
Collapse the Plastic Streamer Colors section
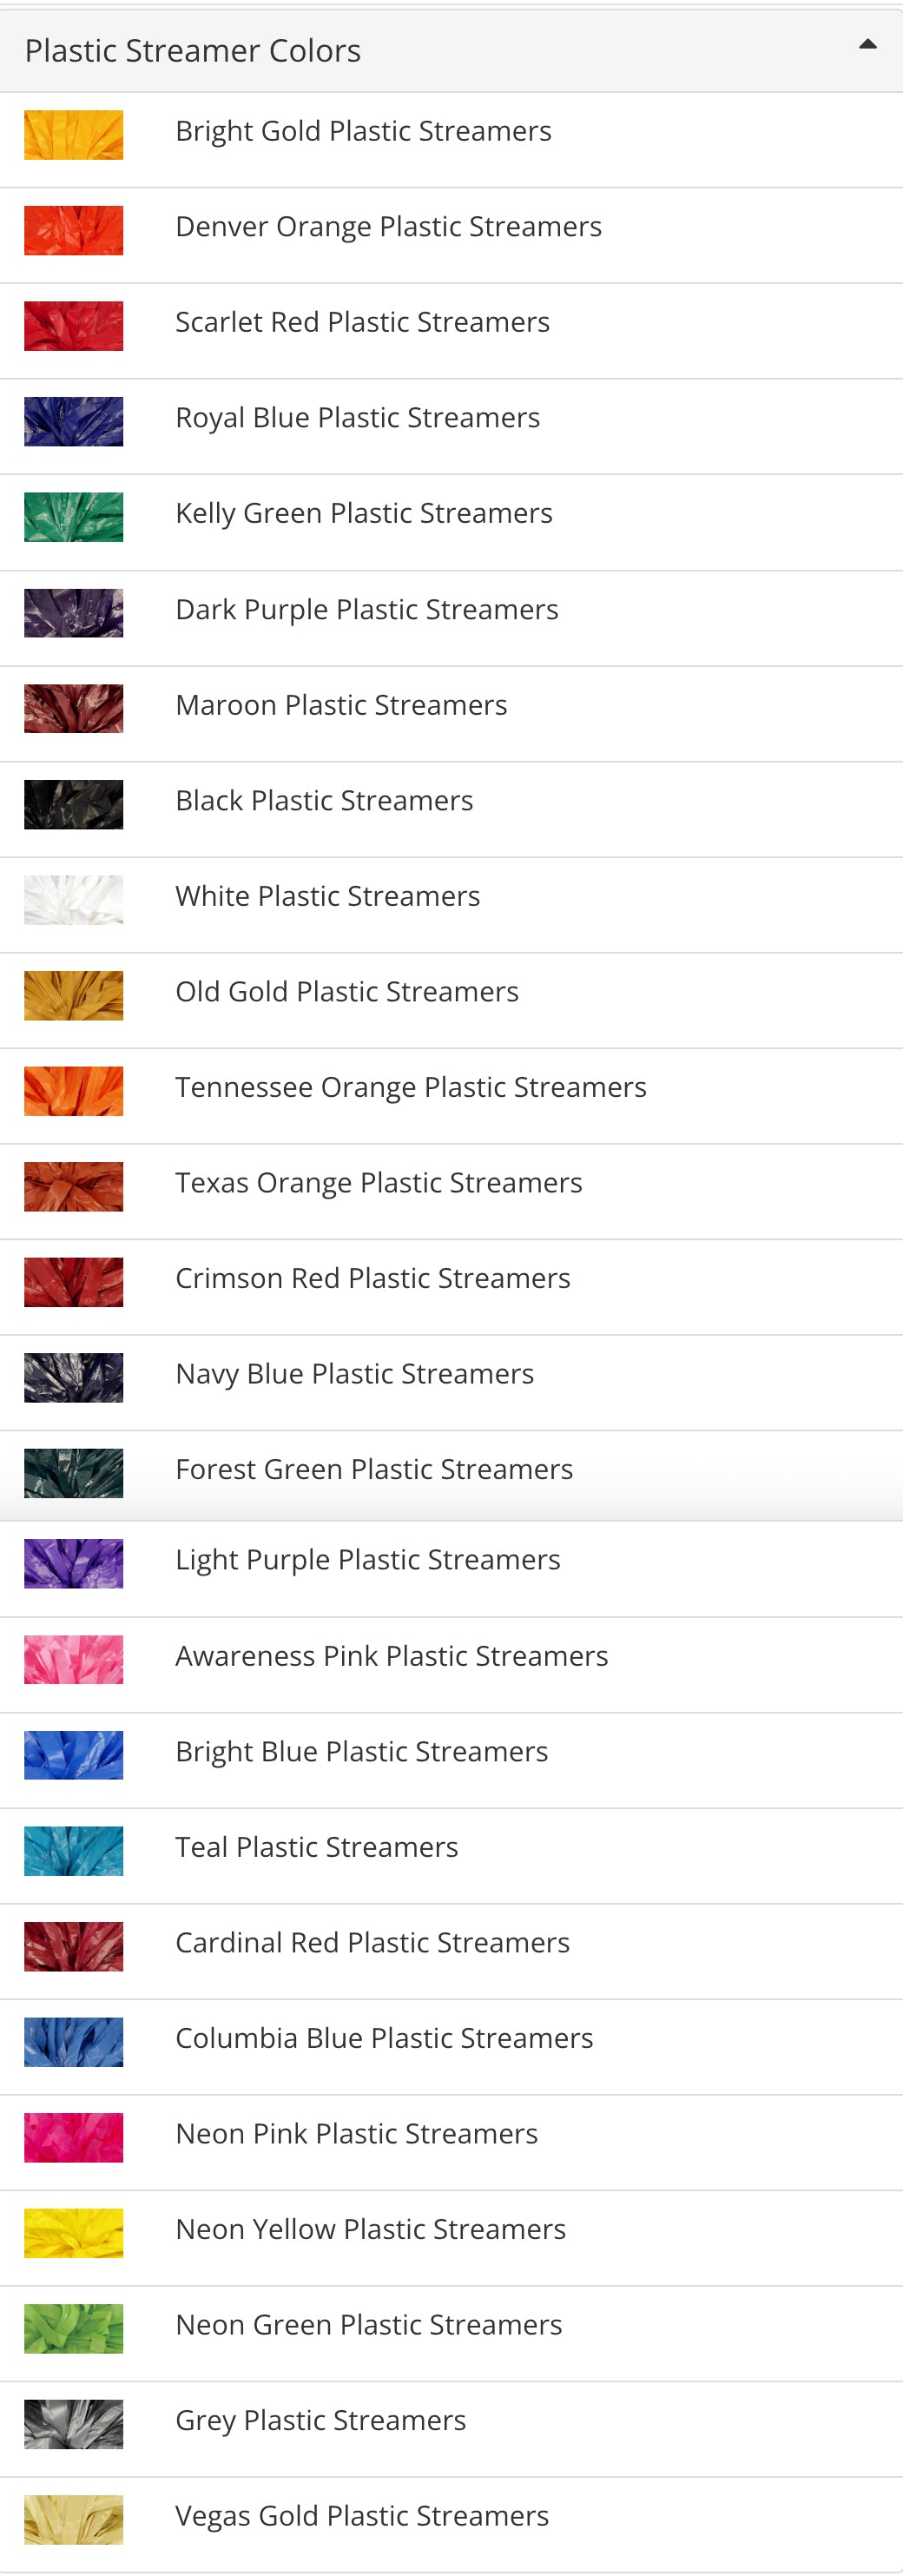(867, 44)
